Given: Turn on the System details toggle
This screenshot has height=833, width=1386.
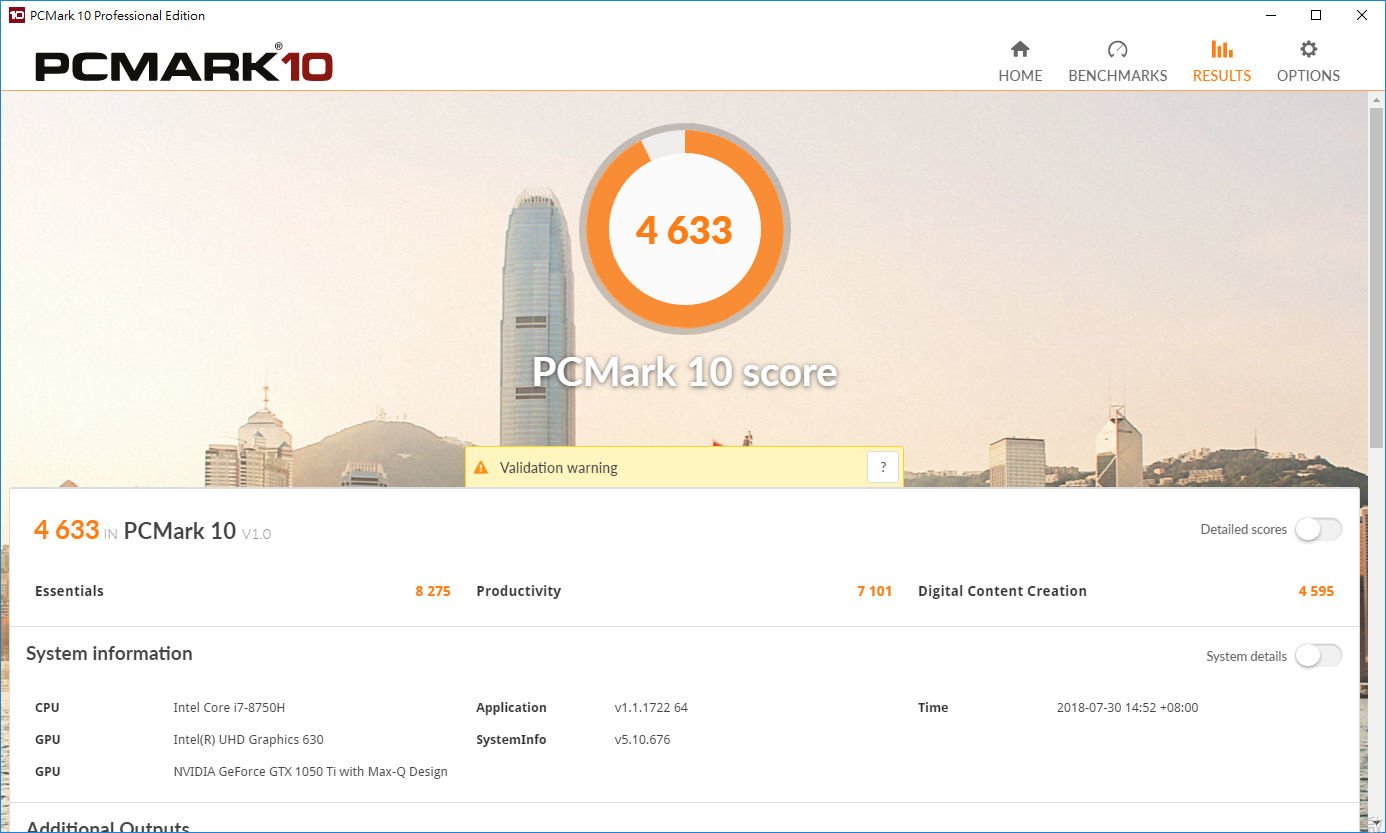Looking at the screenshot, I should coord(1318,656).
